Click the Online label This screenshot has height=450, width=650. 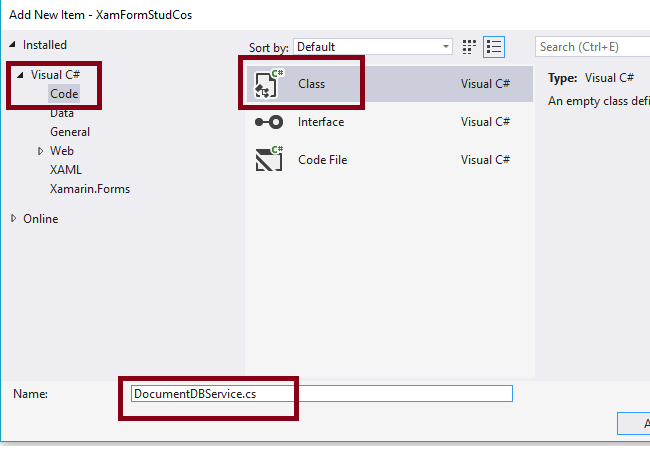(x=40, y=219)
